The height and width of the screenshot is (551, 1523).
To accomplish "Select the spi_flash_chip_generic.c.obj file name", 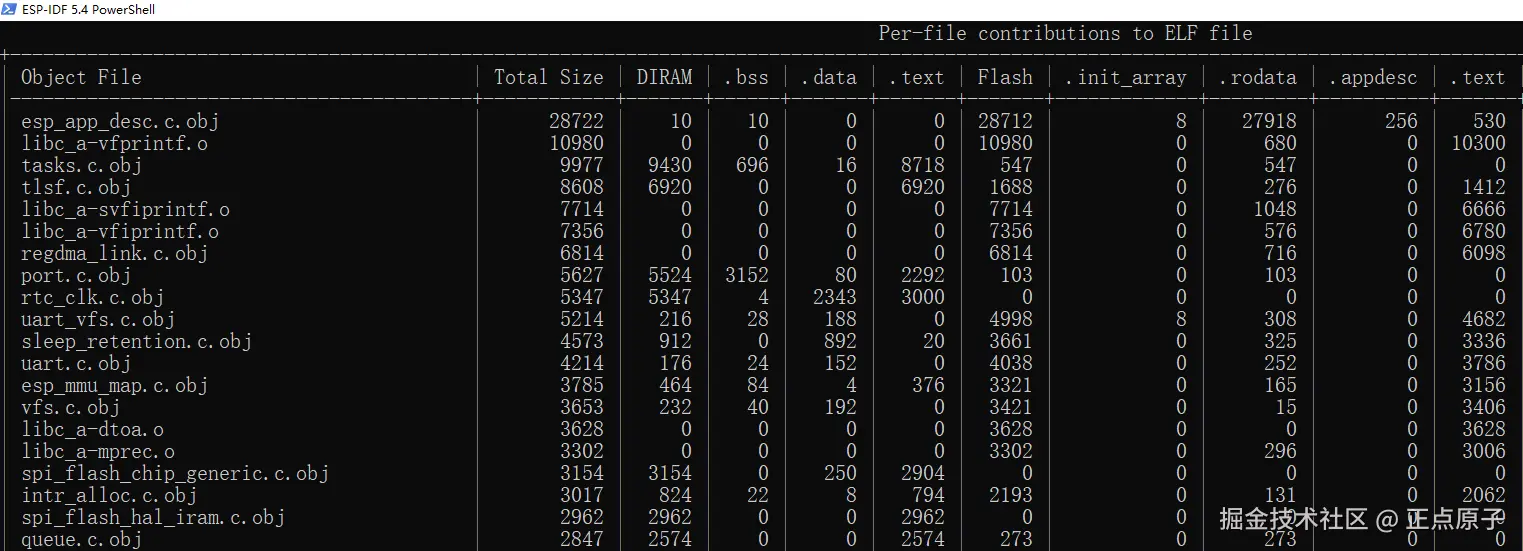I will tap(175, 473).
